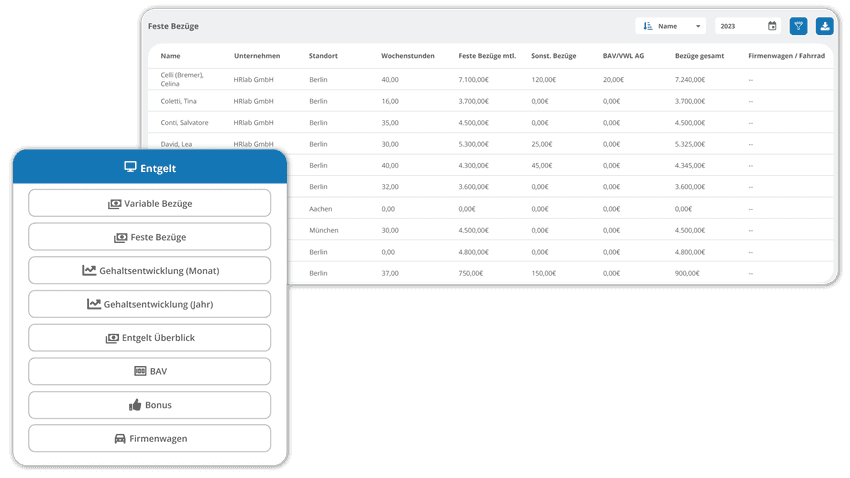Viewport: 850px width, 478px height.
Task: Open the calendar icon in year field
Action: (x=772, y=26)
